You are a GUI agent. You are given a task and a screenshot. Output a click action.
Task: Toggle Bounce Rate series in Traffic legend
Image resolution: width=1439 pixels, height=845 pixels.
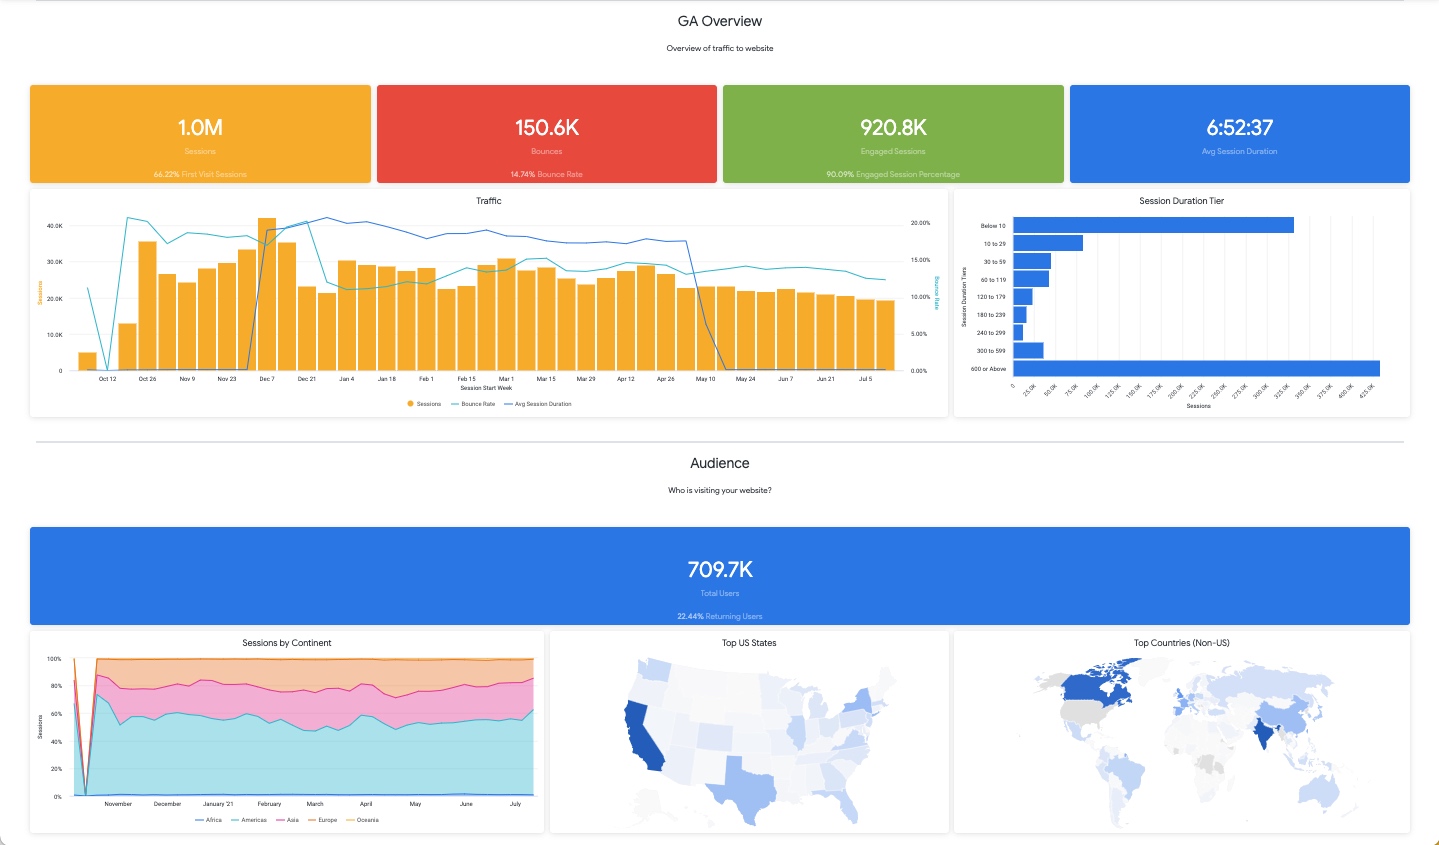477,404
